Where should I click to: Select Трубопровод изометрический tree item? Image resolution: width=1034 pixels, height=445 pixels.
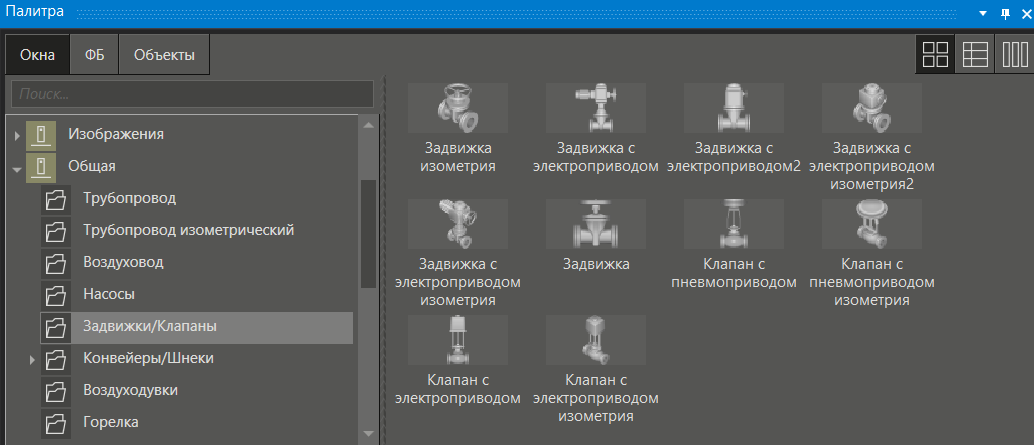click(189, 230)
